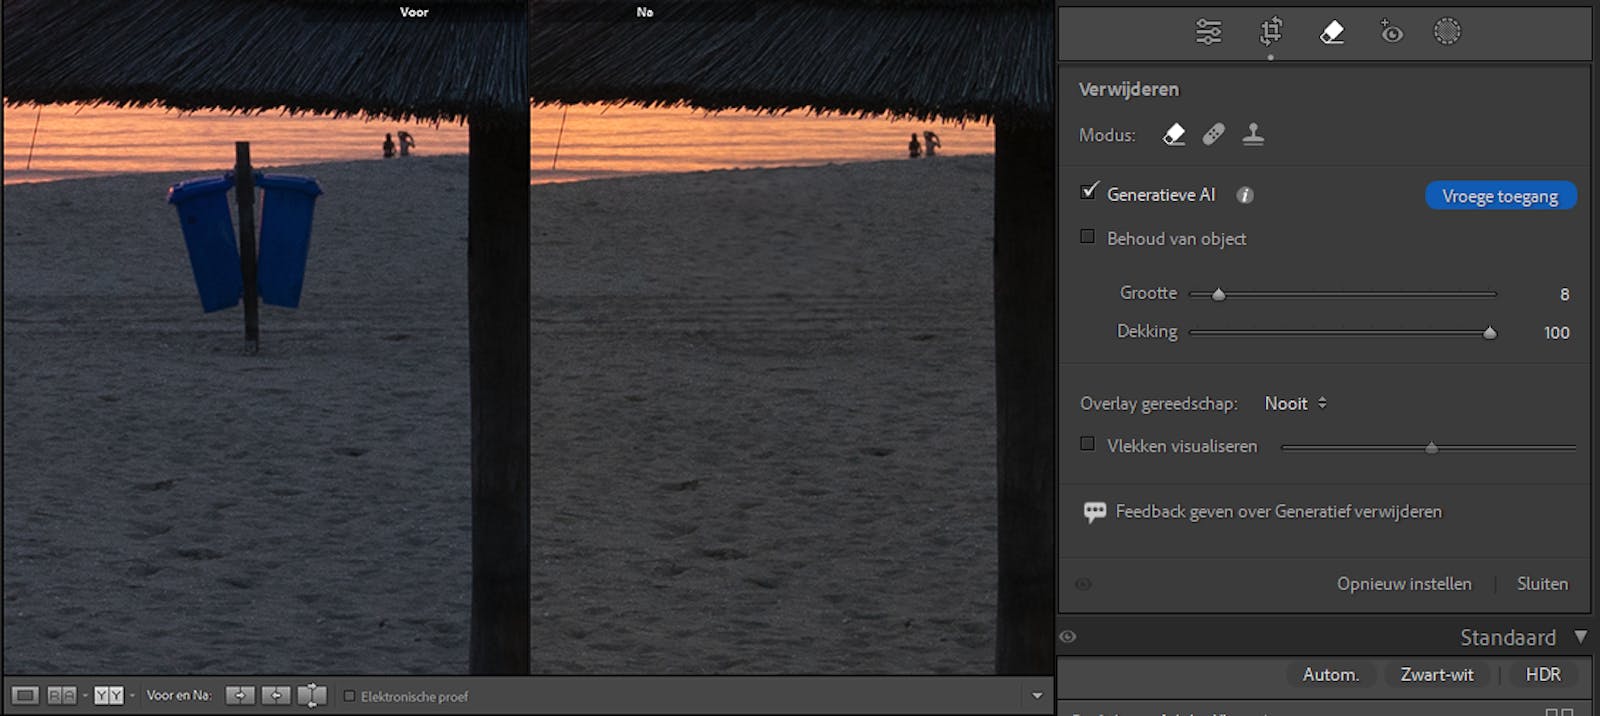The height and width of the screenshot is (716, 1600).
Task: Collapse the Standaard panel triangle
Action: tap(1580, 637)
